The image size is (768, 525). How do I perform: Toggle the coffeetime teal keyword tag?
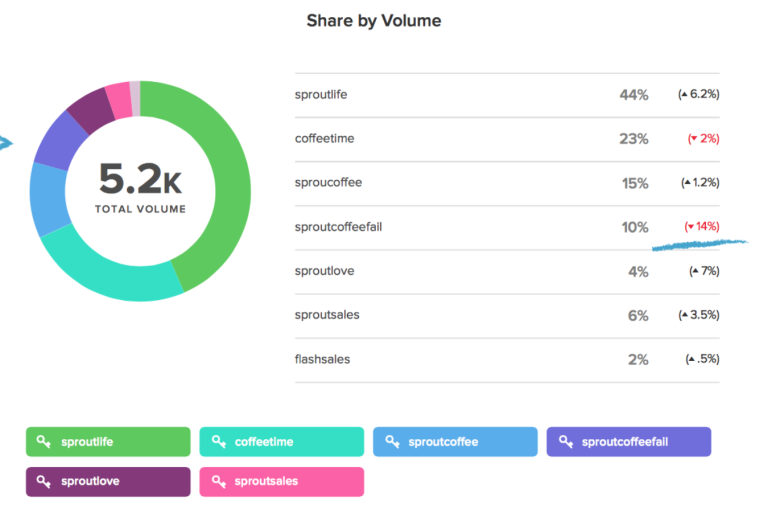(282, 442)
